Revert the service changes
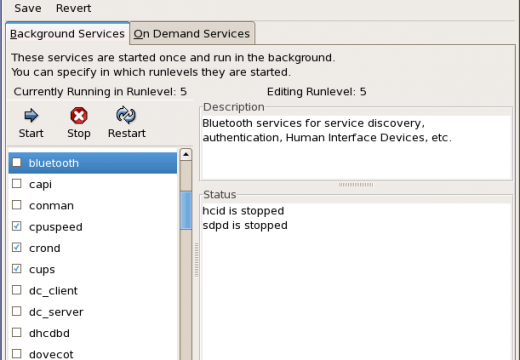Image resolution: width=520 pixels, height=360 pixels. (73, 8)
